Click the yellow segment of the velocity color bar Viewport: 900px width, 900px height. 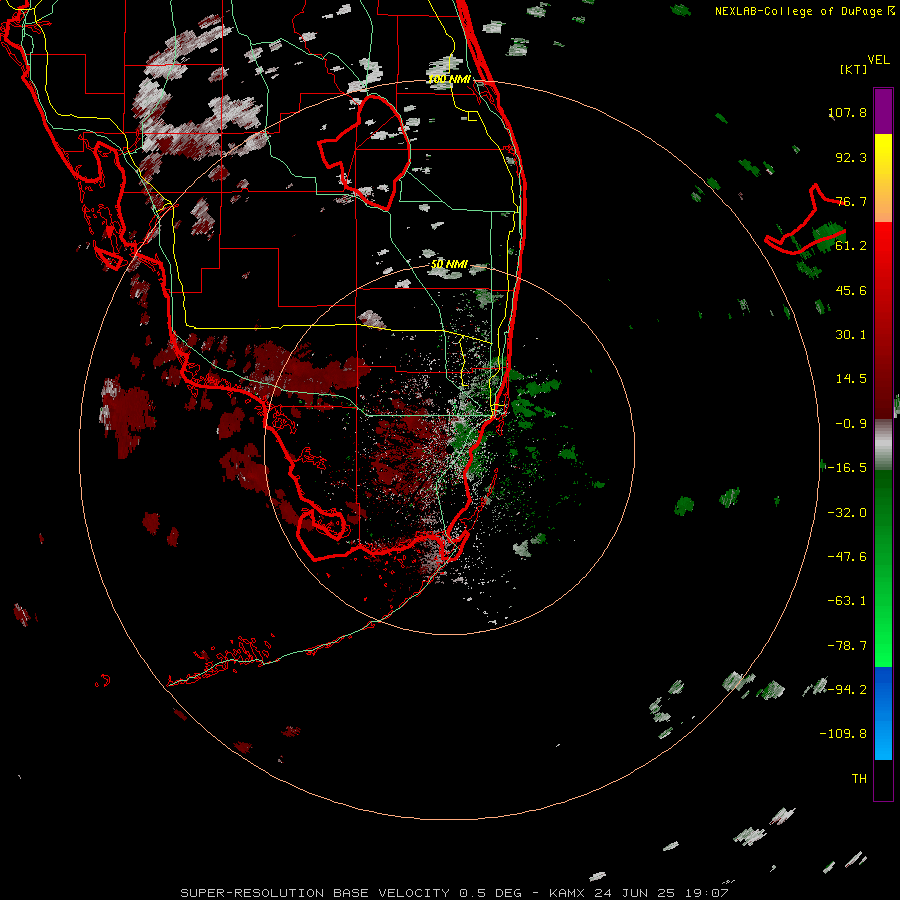pyautogui.click(x=883, y=158)
